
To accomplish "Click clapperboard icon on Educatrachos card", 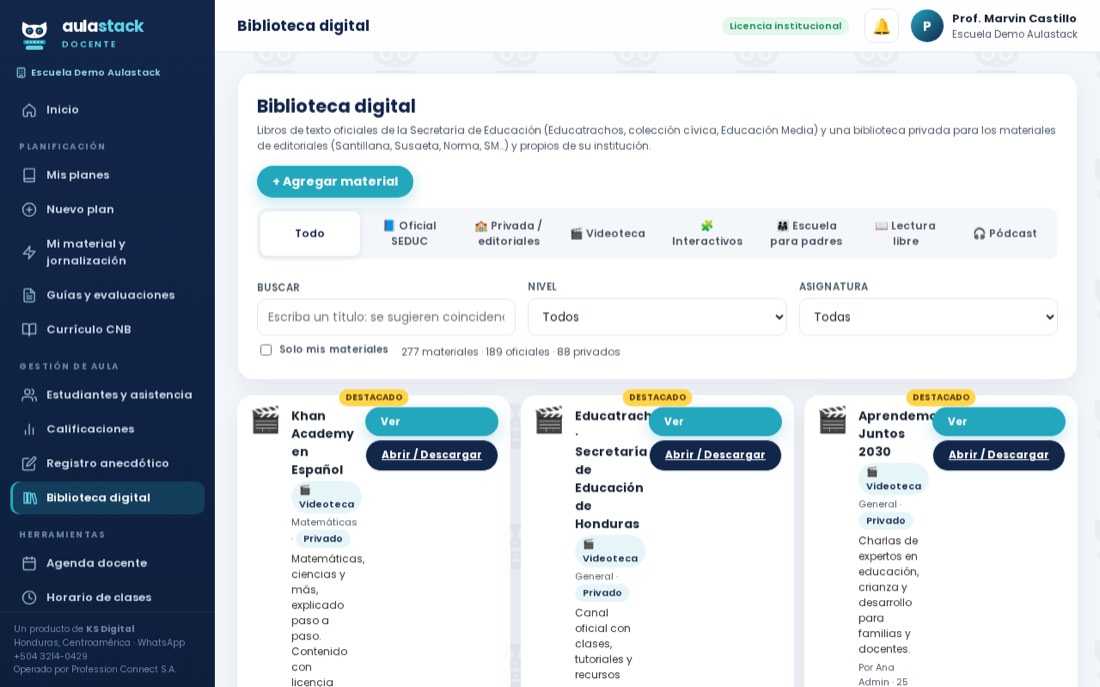I will click(549, 420).
